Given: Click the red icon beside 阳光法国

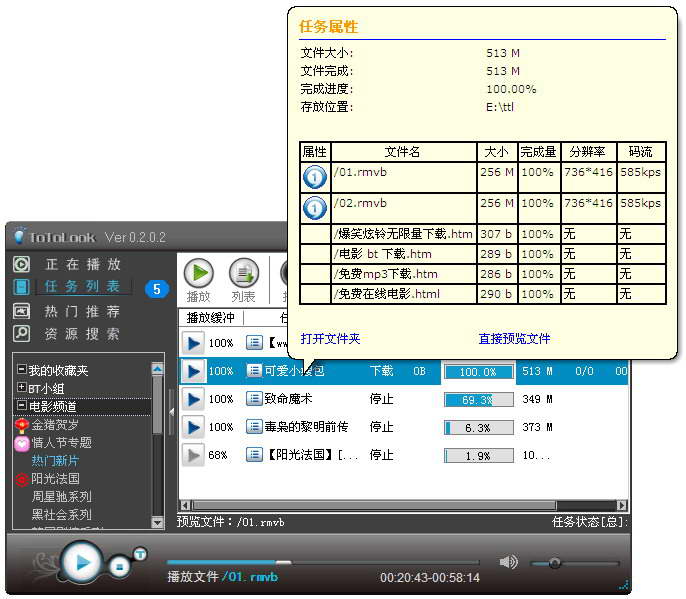Looking at the screenshot, I should (21, 480).
